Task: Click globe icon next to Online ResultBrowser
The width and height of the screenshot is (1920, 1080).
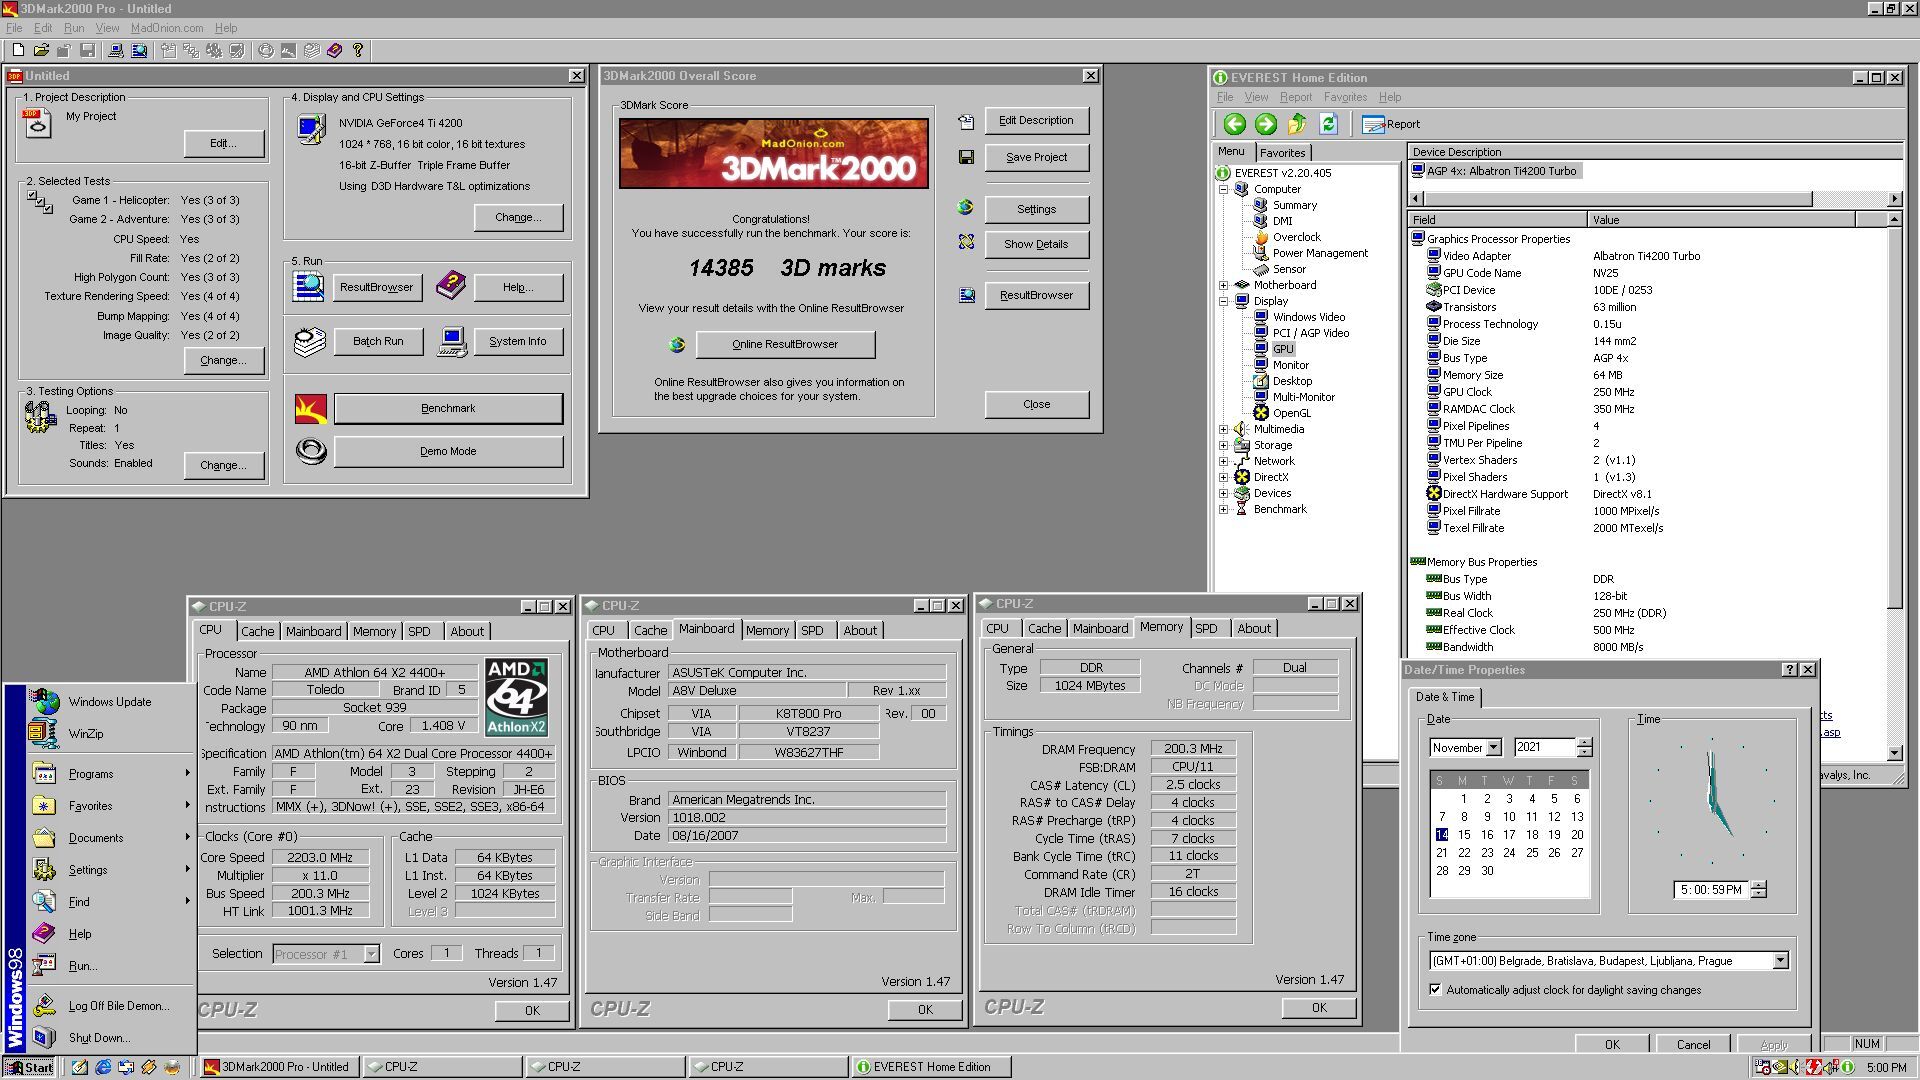Action: [677, 344]
